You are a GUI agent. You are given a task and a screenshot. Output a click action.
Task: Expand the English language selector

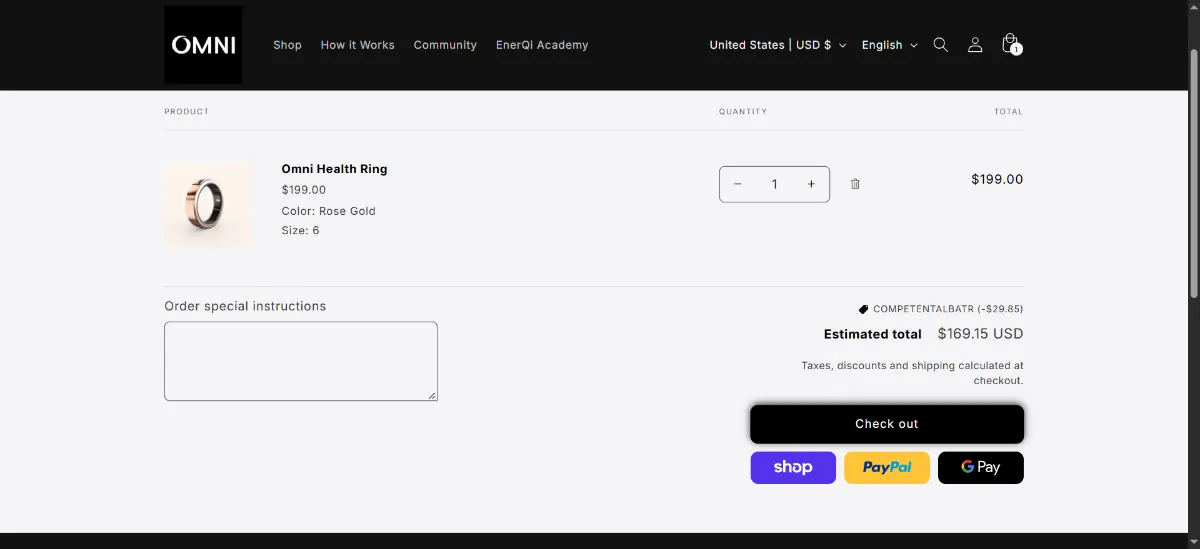coord(890,45)
